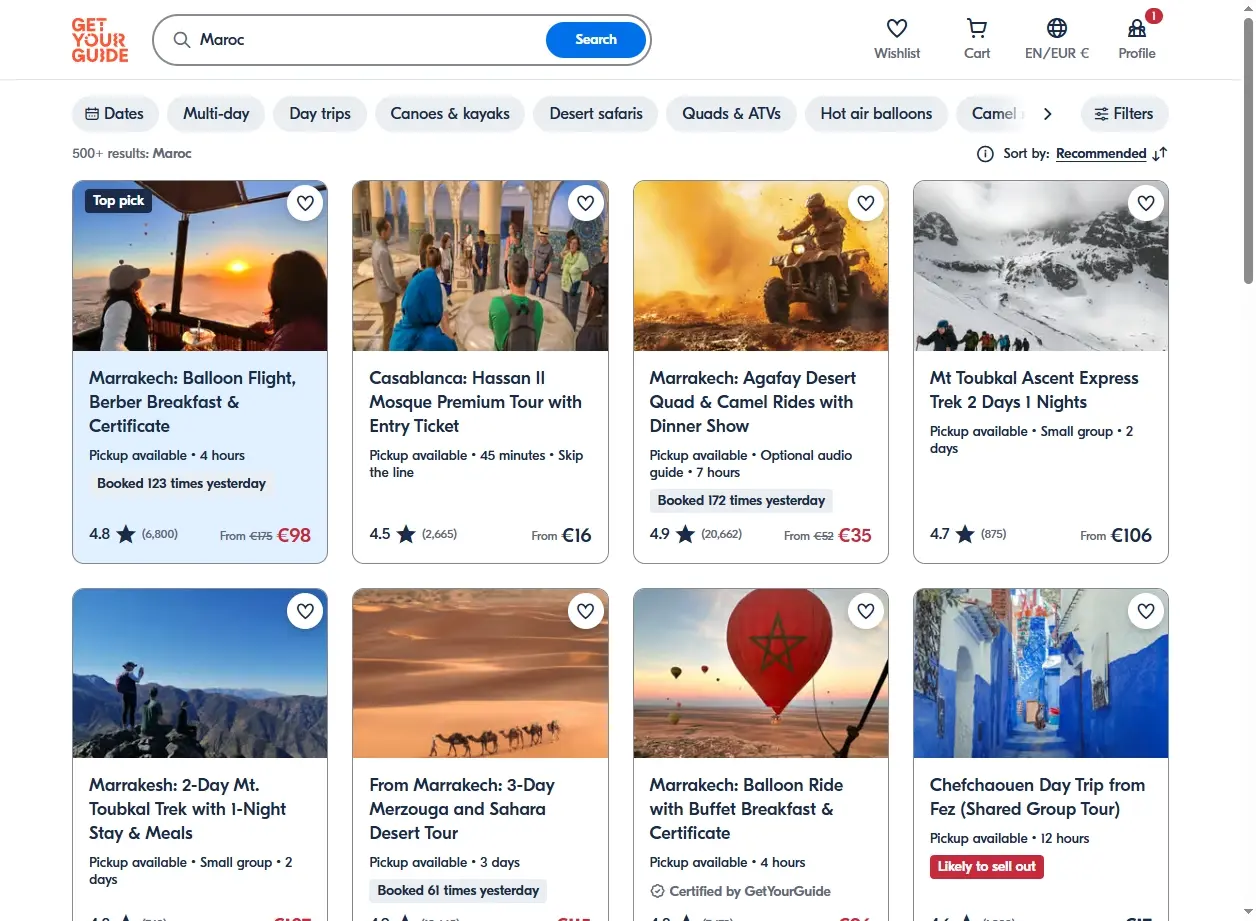Click the 500+ results: Maroc text

click(x=132, y=154)
